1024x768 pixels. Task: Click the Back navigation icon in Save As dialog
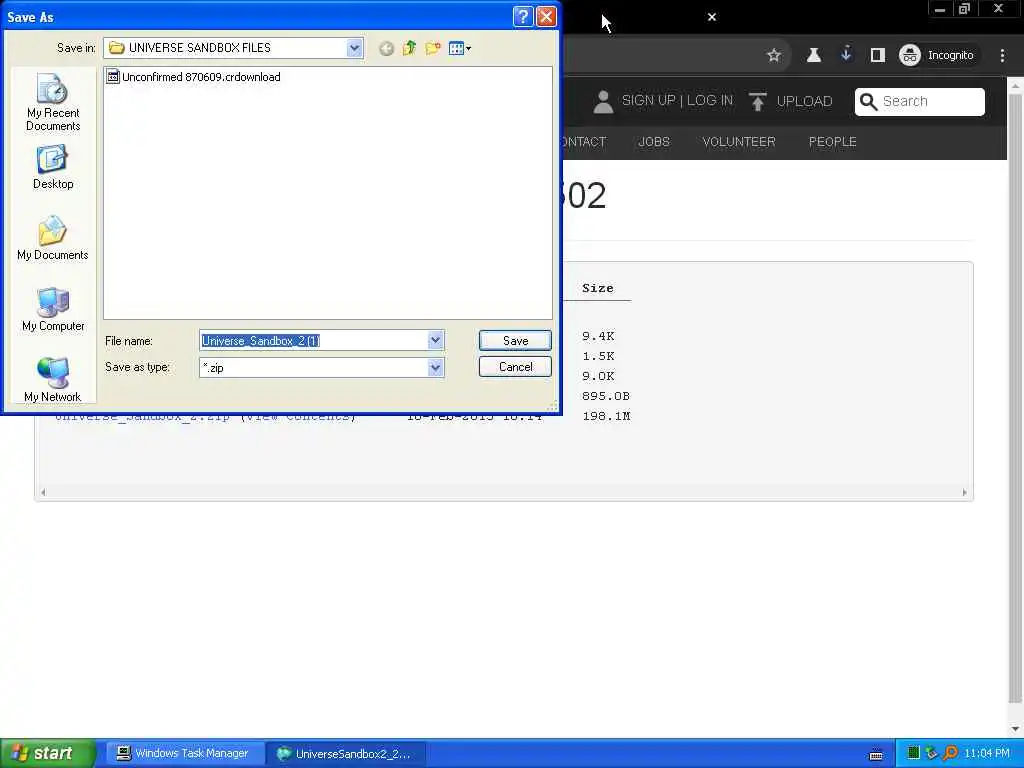[x=387, y=48]
